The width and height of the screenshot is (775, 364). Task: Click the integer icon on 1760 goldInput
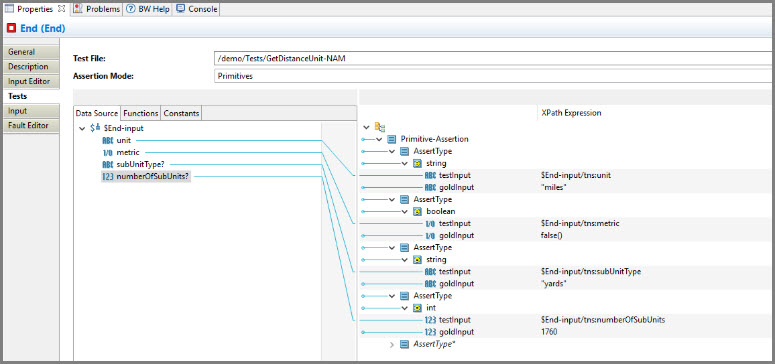click(430, 332)
